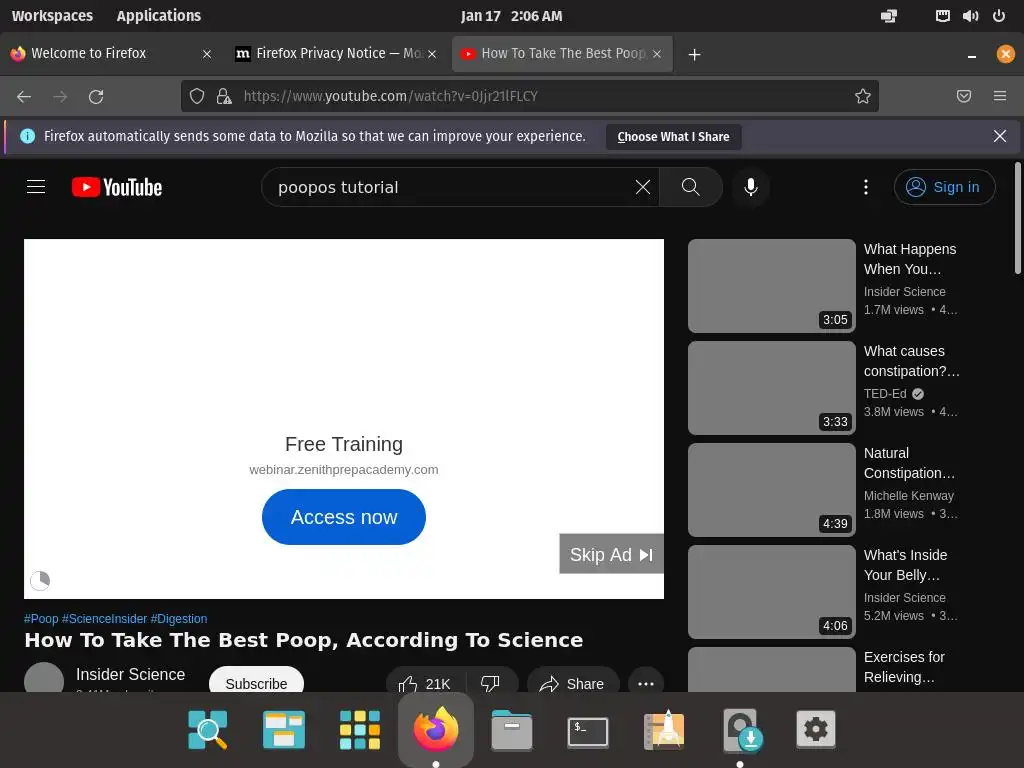Skip the ad with Skip Ad

pos(611,554)
